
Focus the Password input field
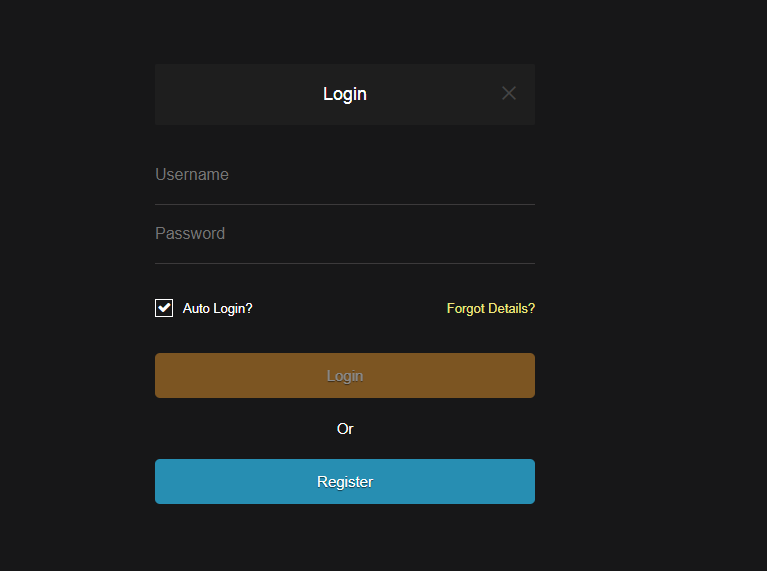344,234
